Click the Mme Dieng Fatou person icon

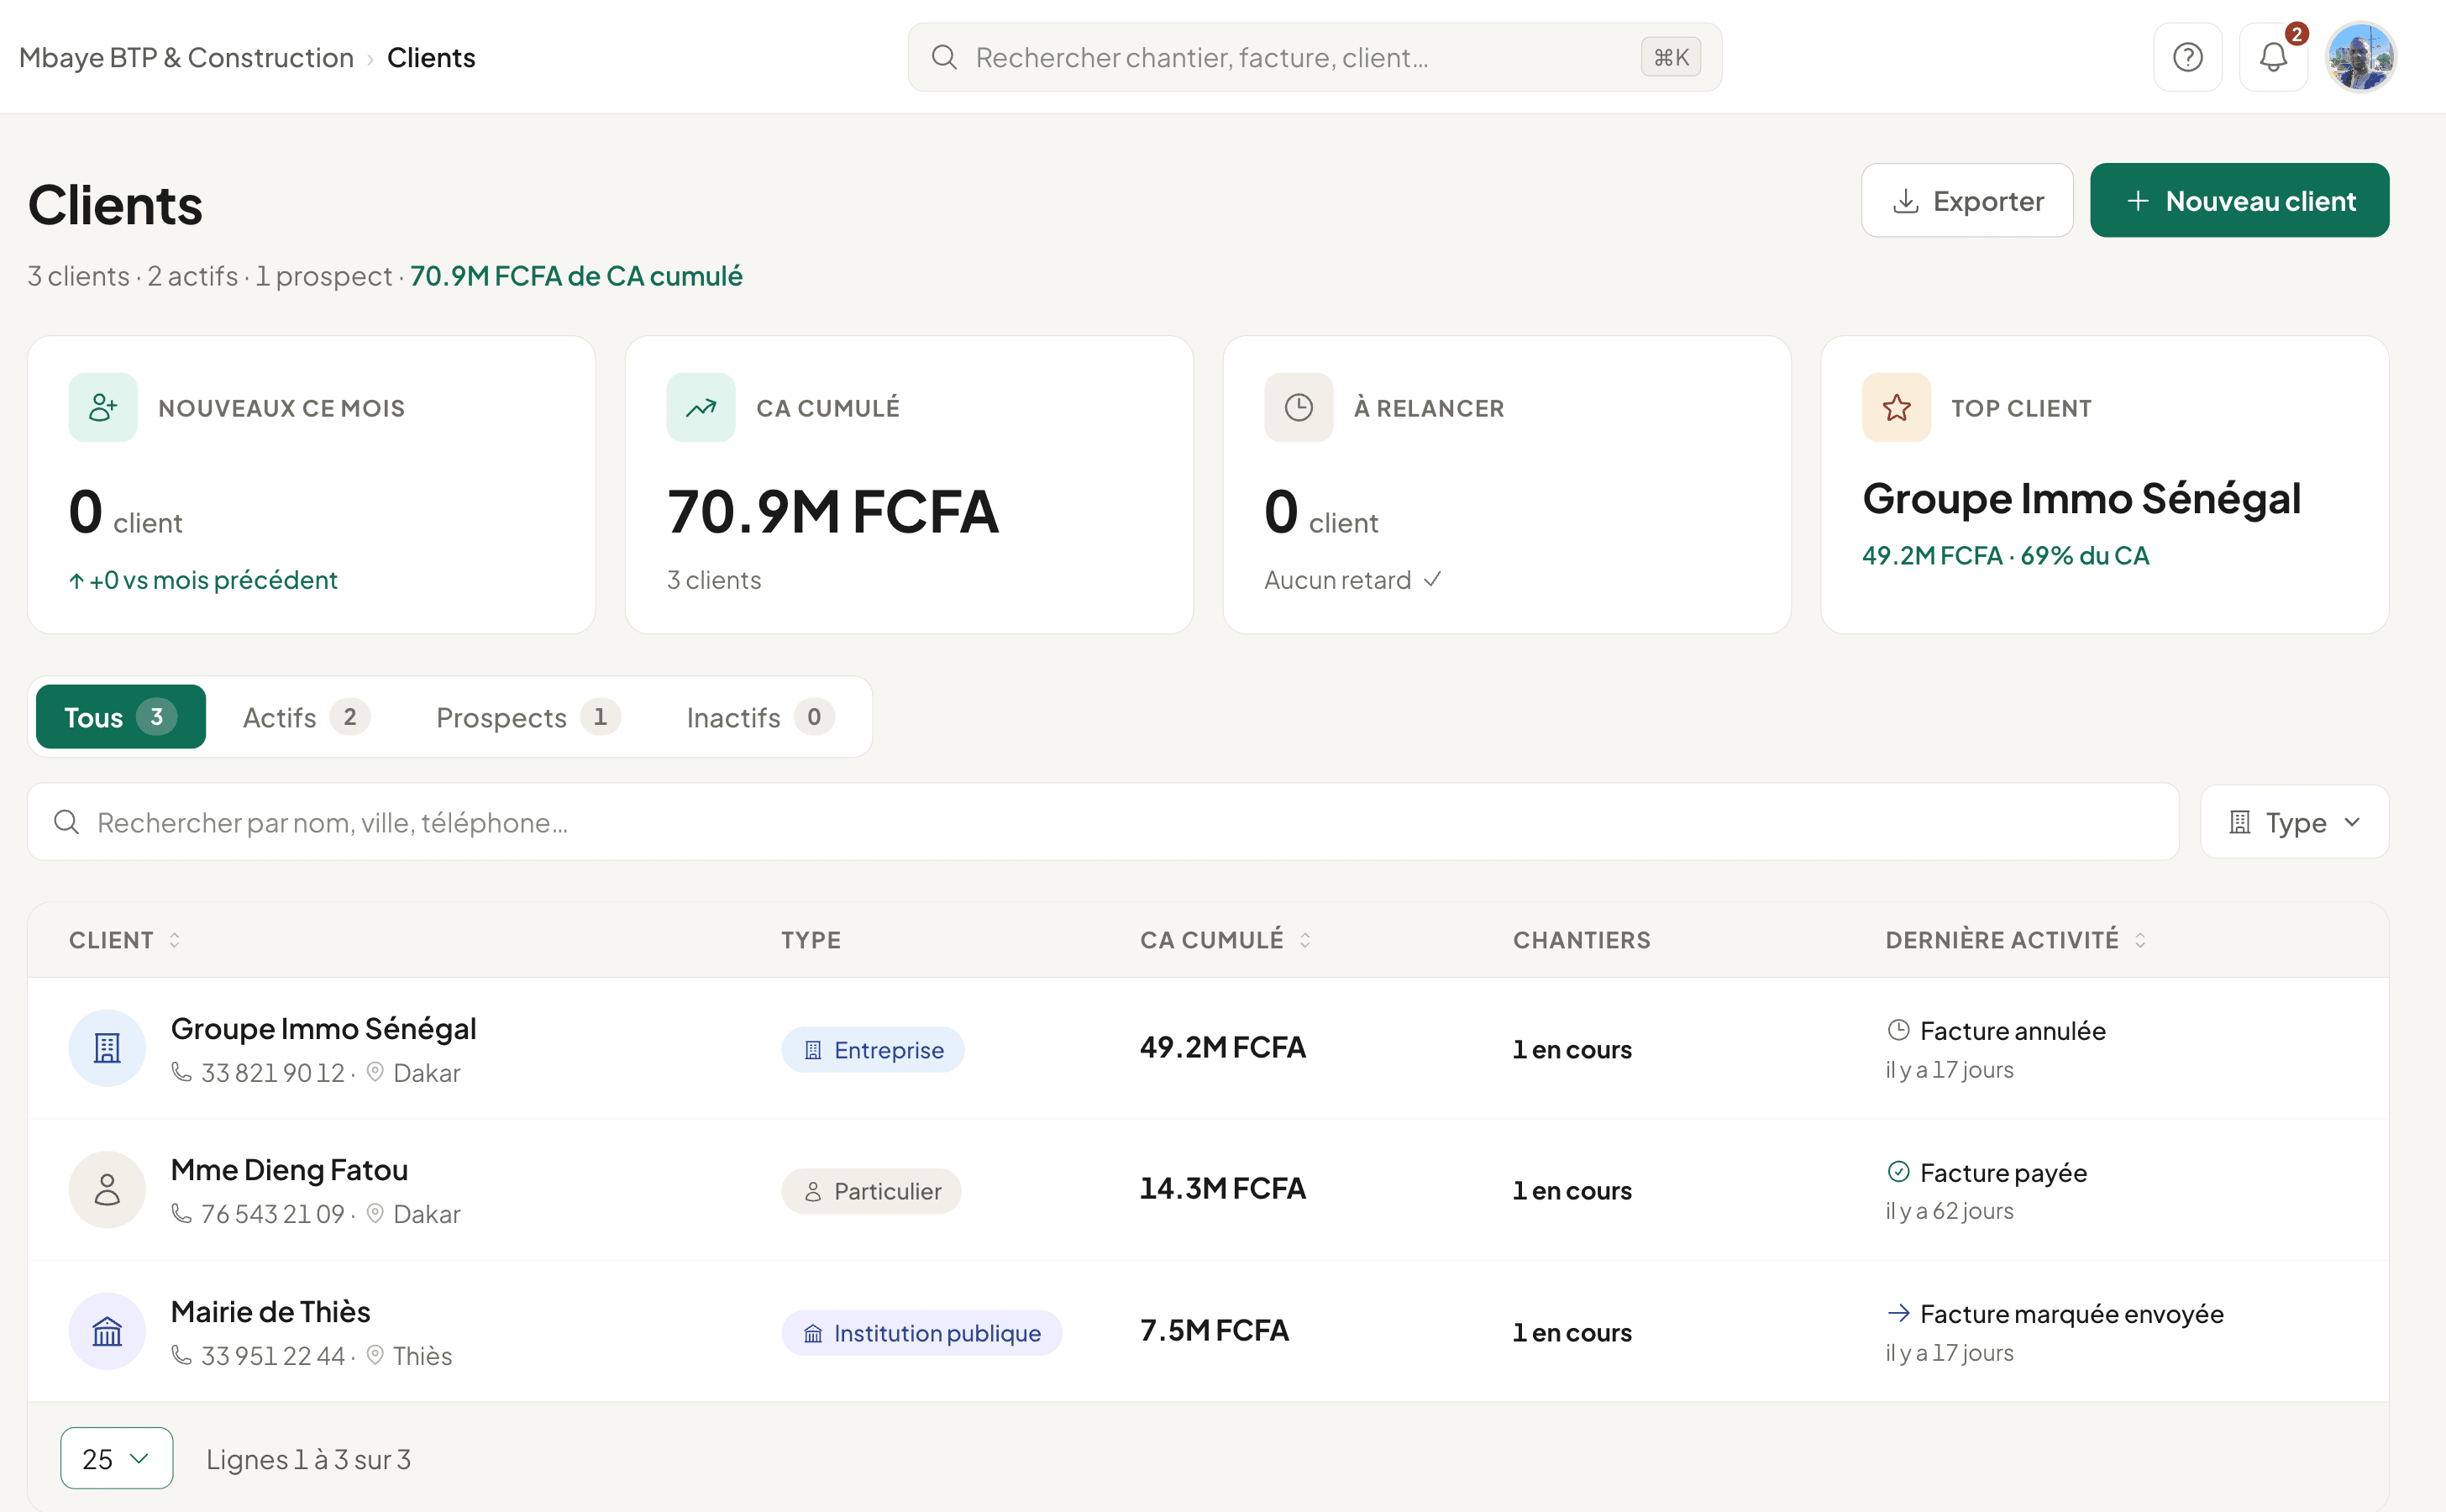pos(107,1190)
